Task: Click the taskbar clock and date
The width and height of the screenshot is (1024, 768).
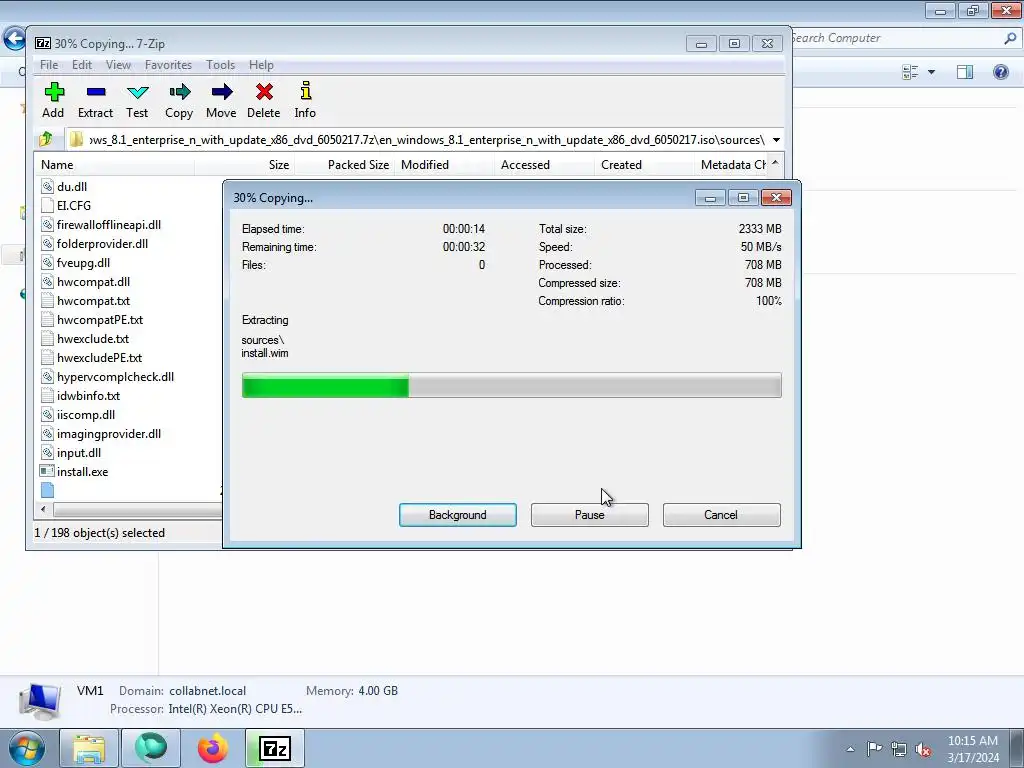Action: [x=973, y=749]
